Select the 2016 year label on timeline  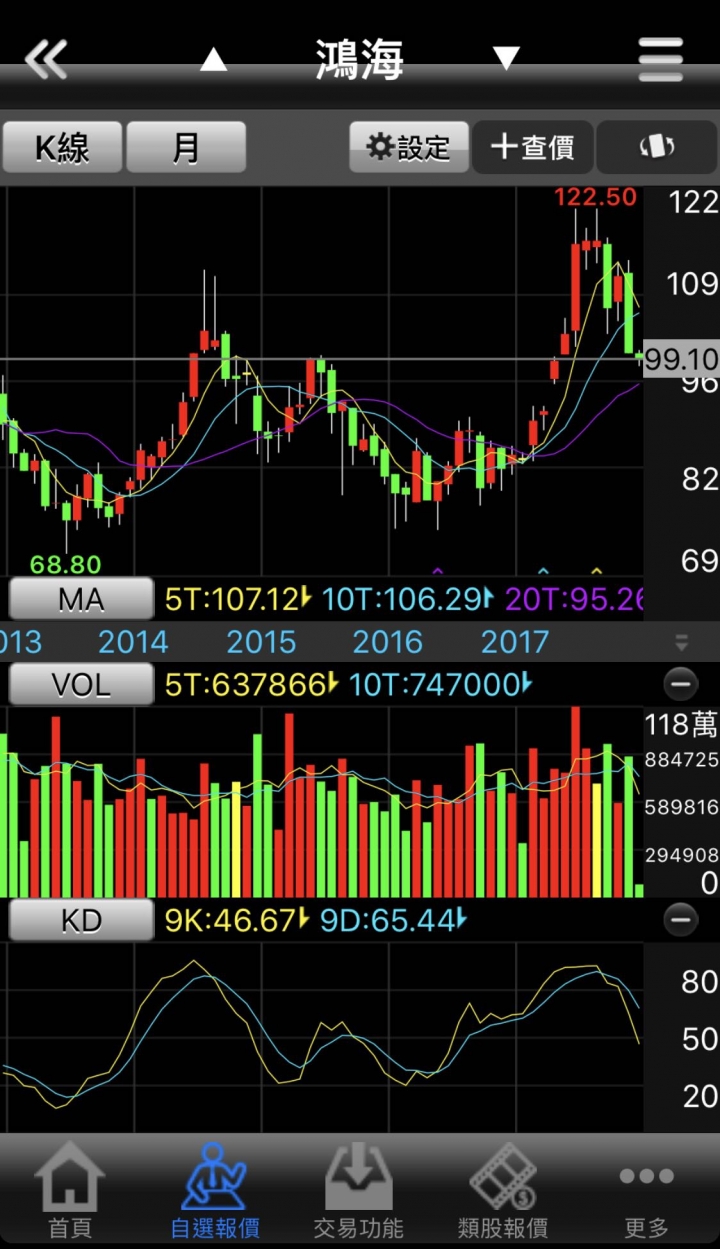tap(388, 642)
